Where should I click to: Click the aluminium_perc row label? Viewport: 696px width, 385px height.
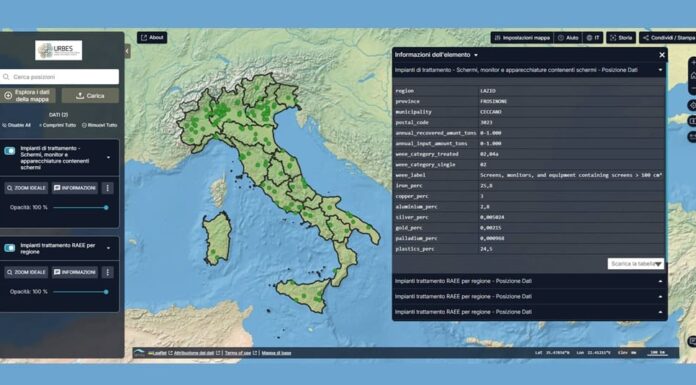click(416, 207)
